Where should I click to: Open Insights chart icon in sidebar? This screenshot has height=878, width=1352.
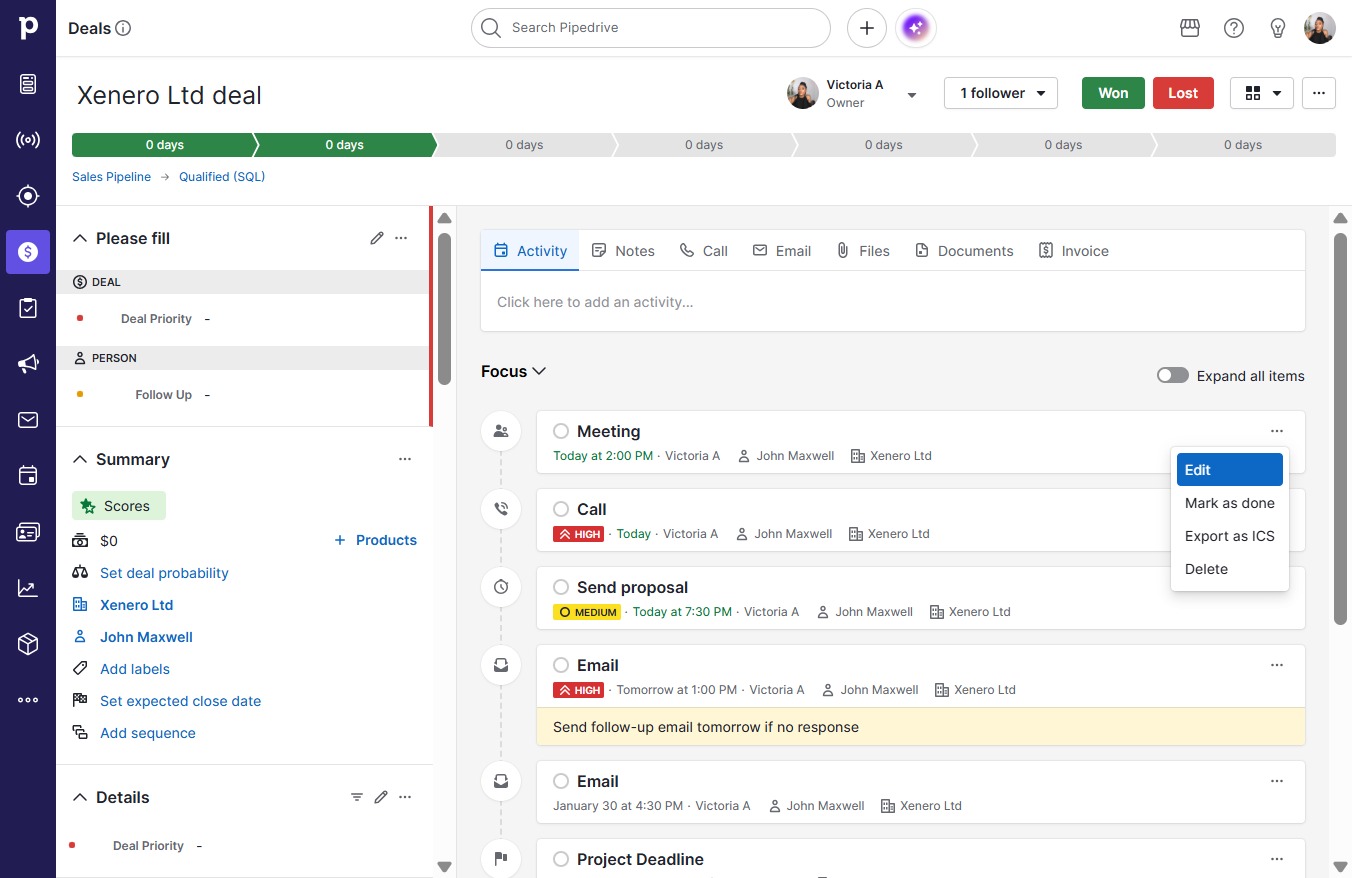28,588
